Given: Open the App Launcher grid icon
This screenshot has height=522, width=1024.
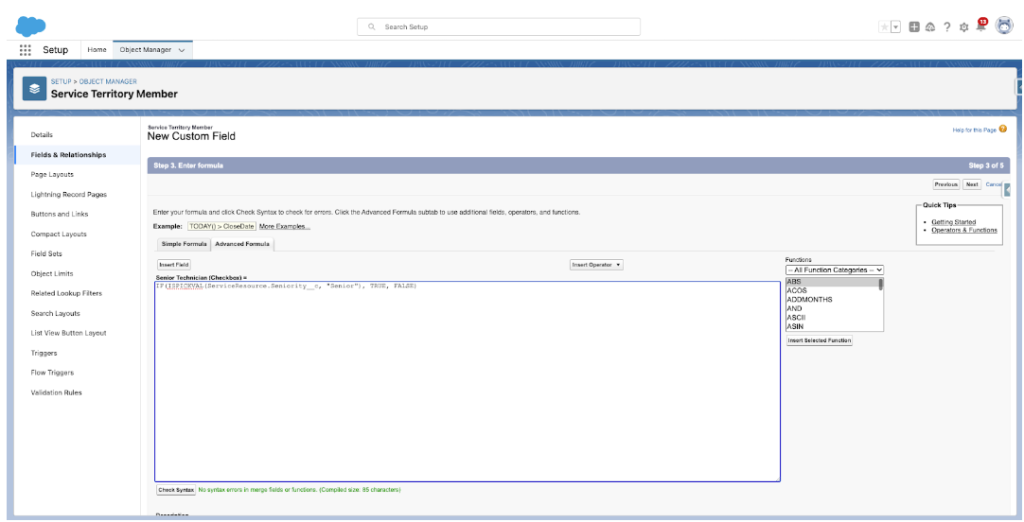Looking at the screenshot, I should click(25, 50).
